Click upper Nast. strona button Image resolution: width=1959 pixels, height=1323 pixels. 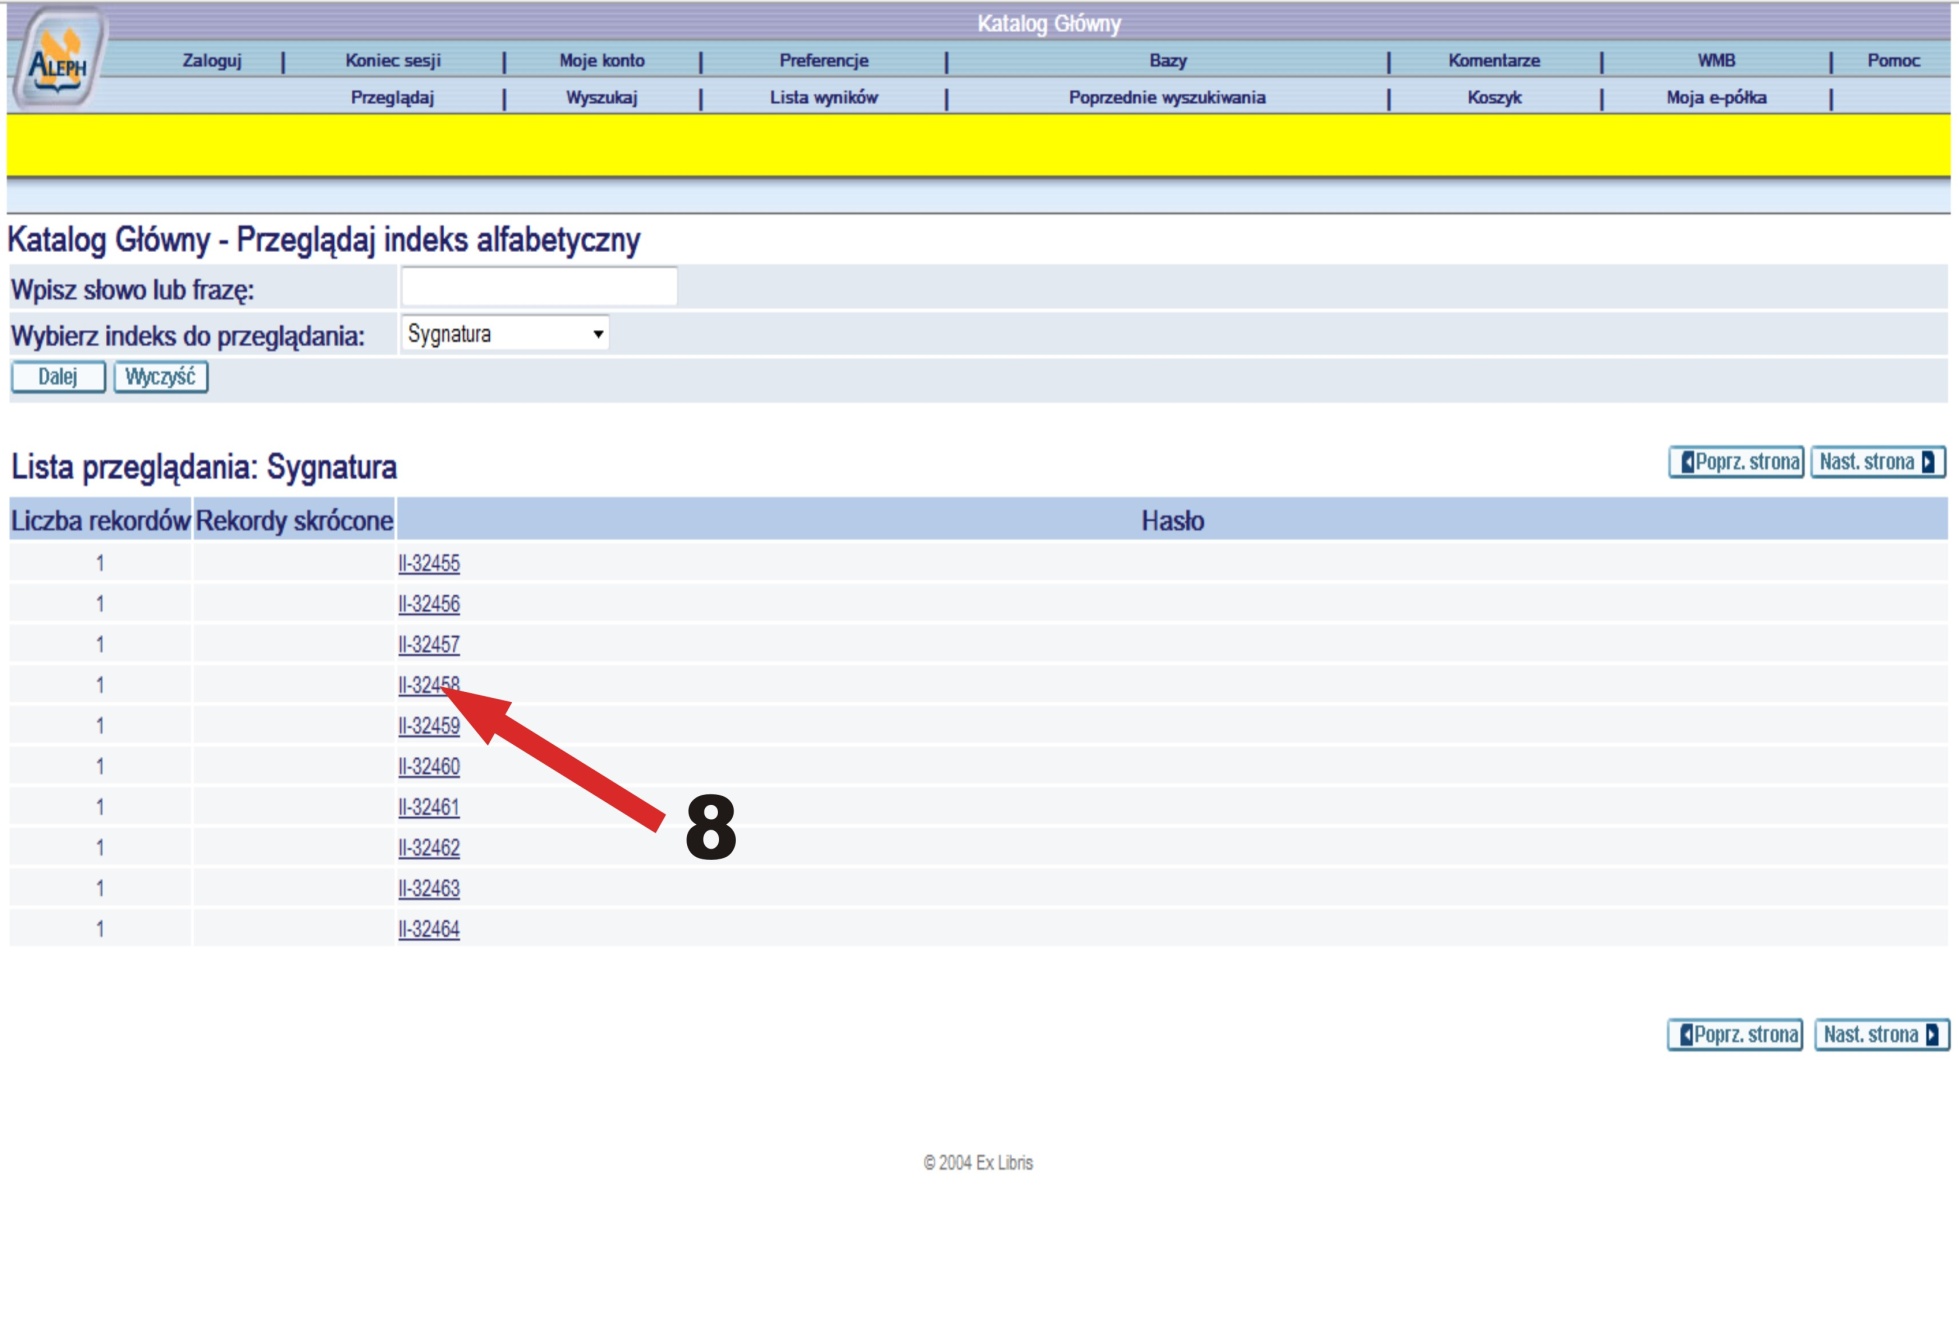pyautogui.click(x=1878, y=462)
